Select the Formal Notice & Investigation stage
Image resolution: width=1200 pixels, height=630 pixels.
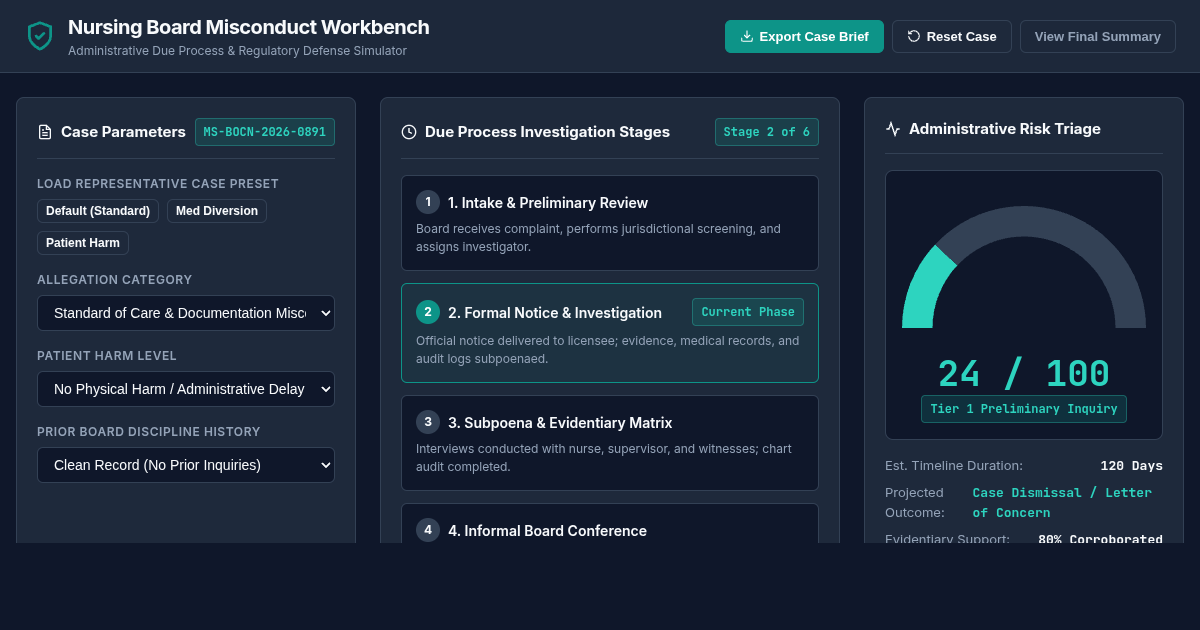click(x=610, y=333)
